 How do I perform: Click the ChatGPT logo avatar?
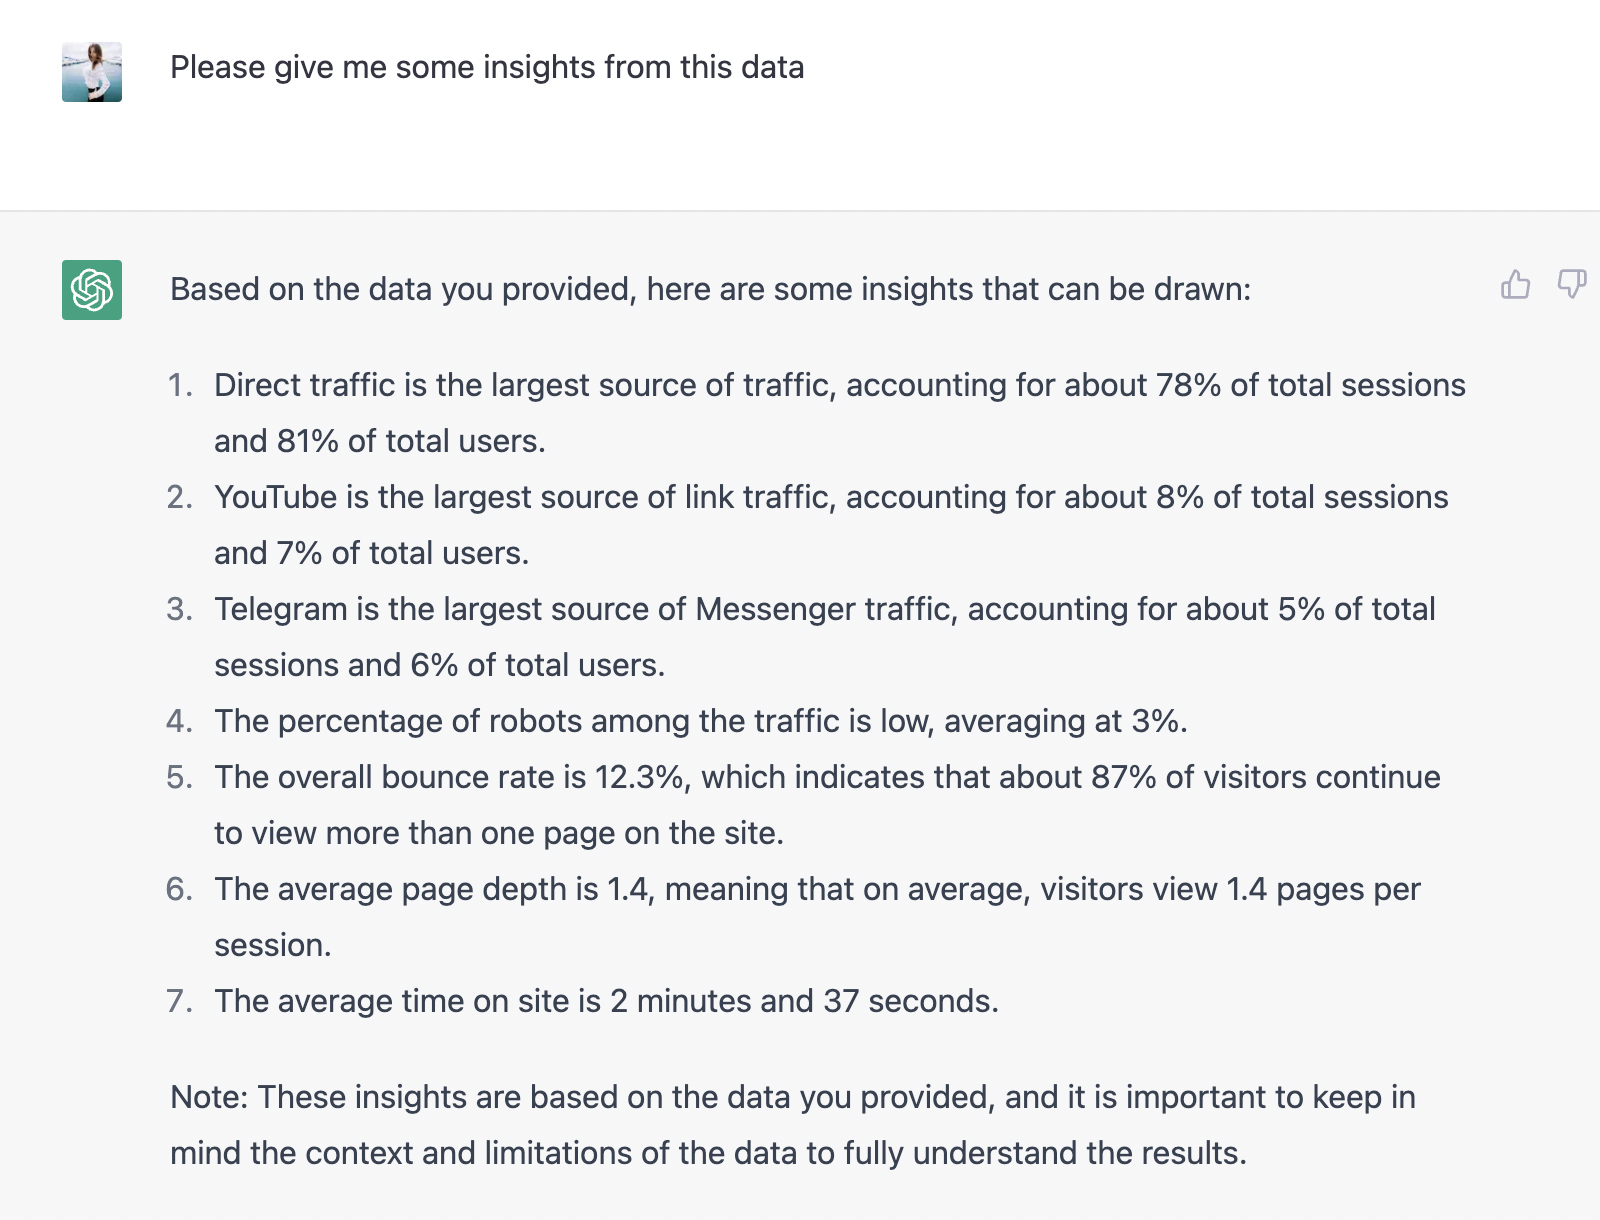(92, 290)
